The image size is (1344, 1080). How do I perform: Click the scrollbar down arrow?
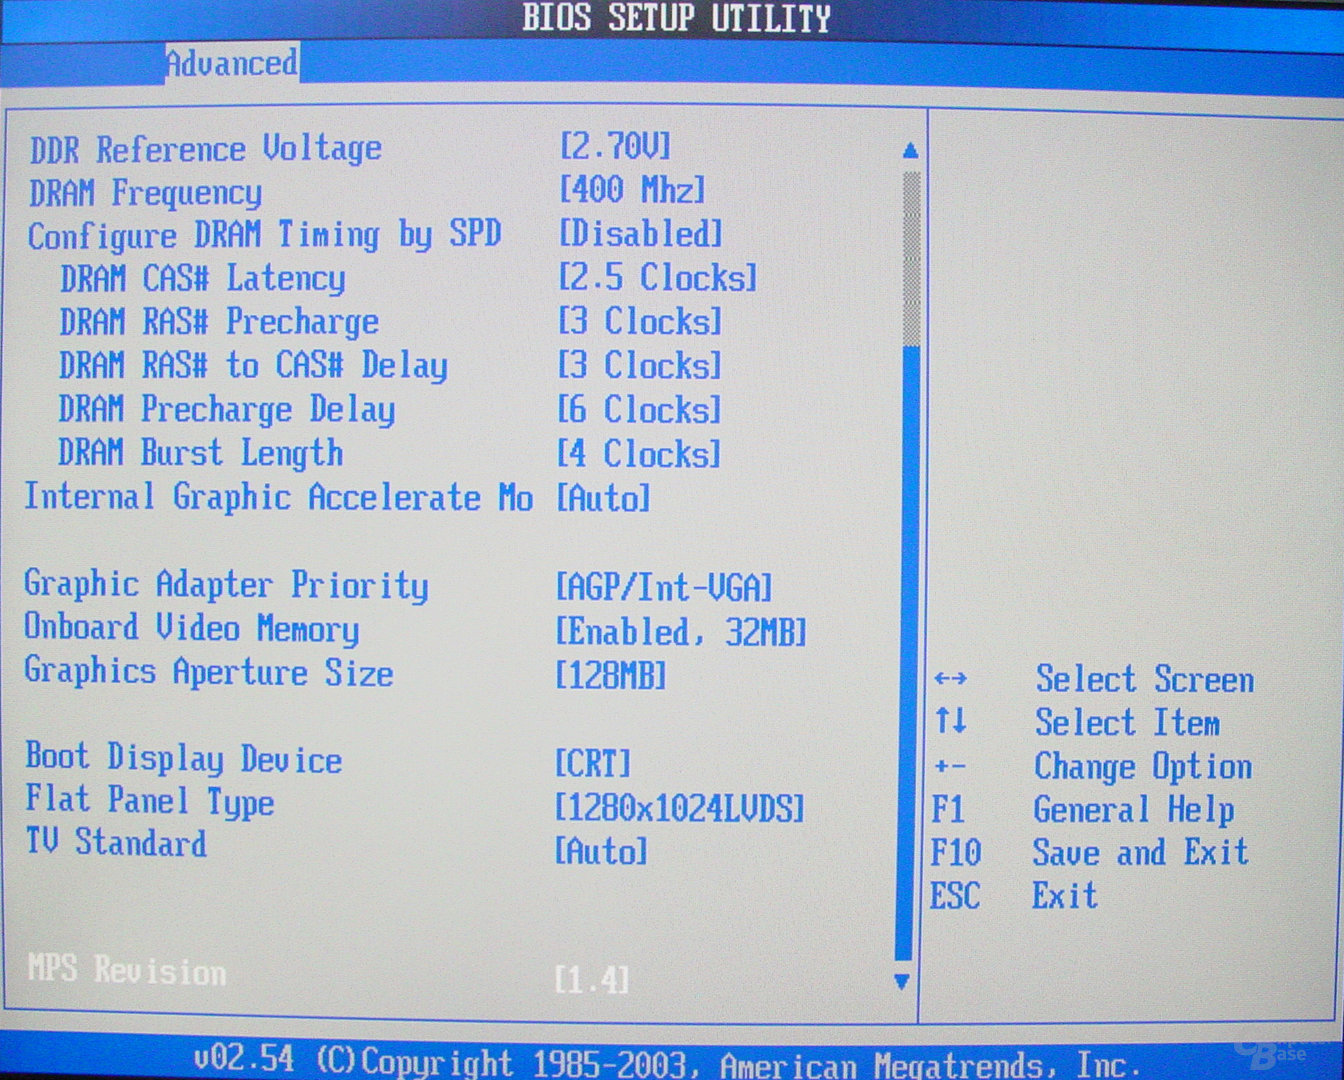click(902, 981)
